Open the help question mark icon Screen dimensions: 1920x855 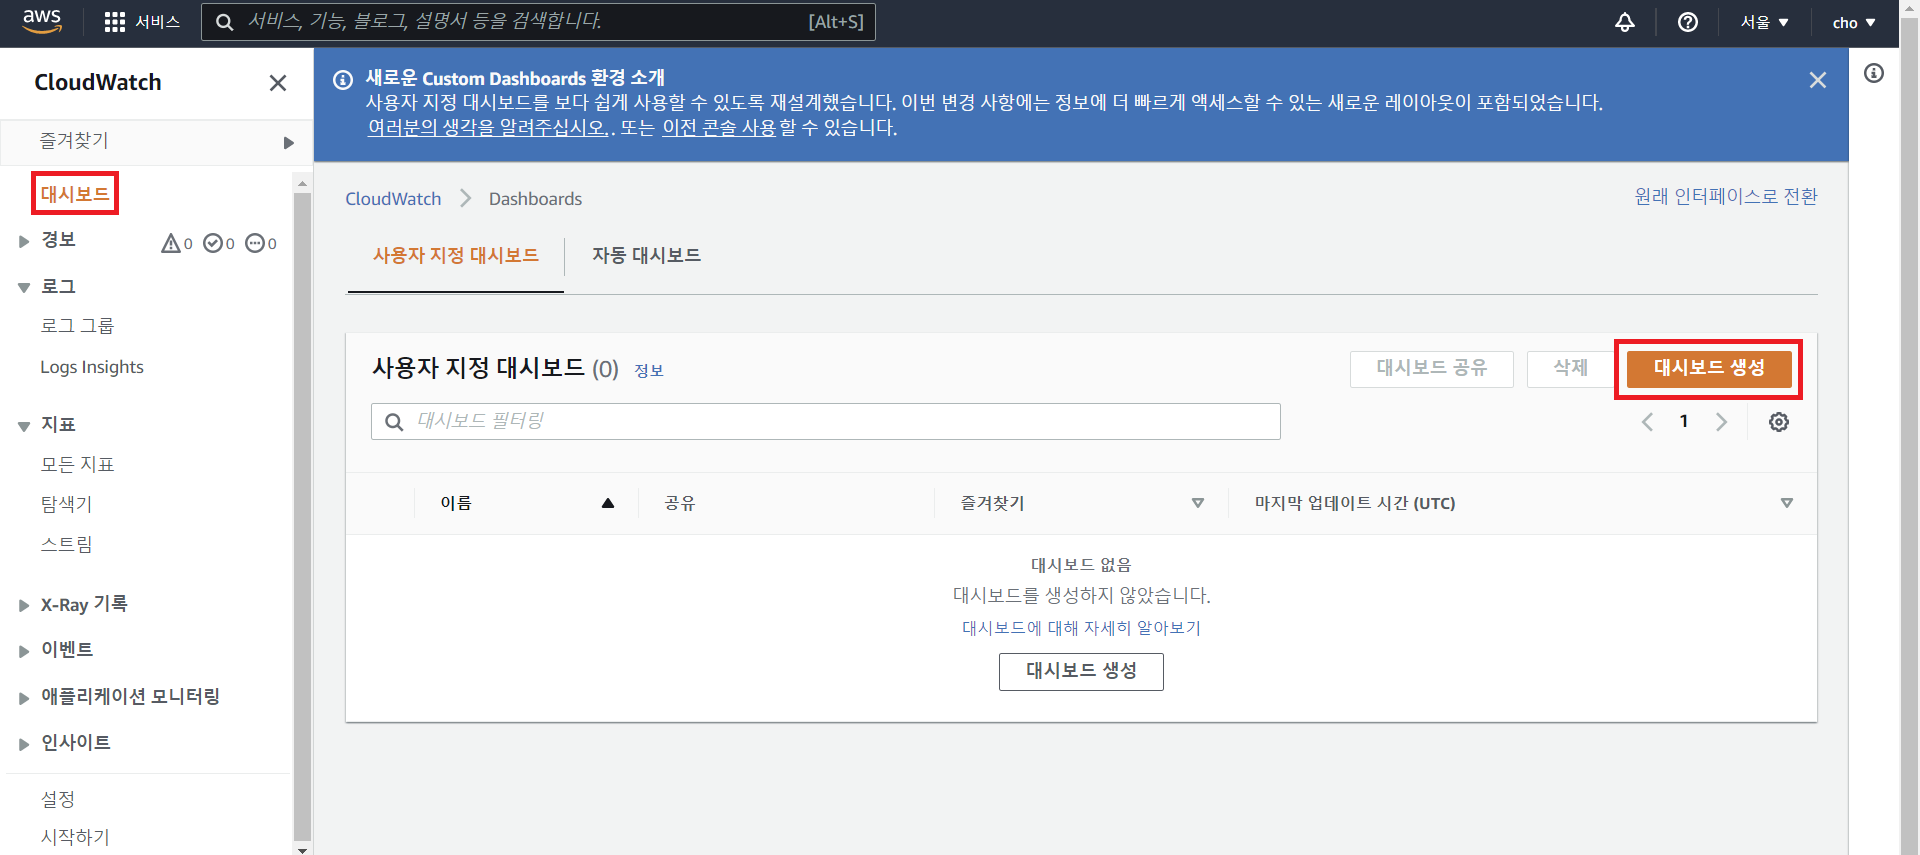pos(1688,22)
